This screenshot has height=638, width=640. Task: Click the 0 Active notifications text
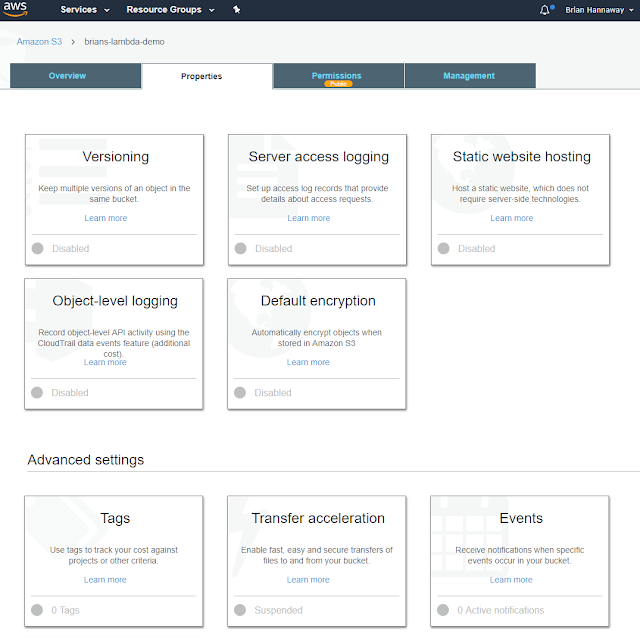coord(500,610)
